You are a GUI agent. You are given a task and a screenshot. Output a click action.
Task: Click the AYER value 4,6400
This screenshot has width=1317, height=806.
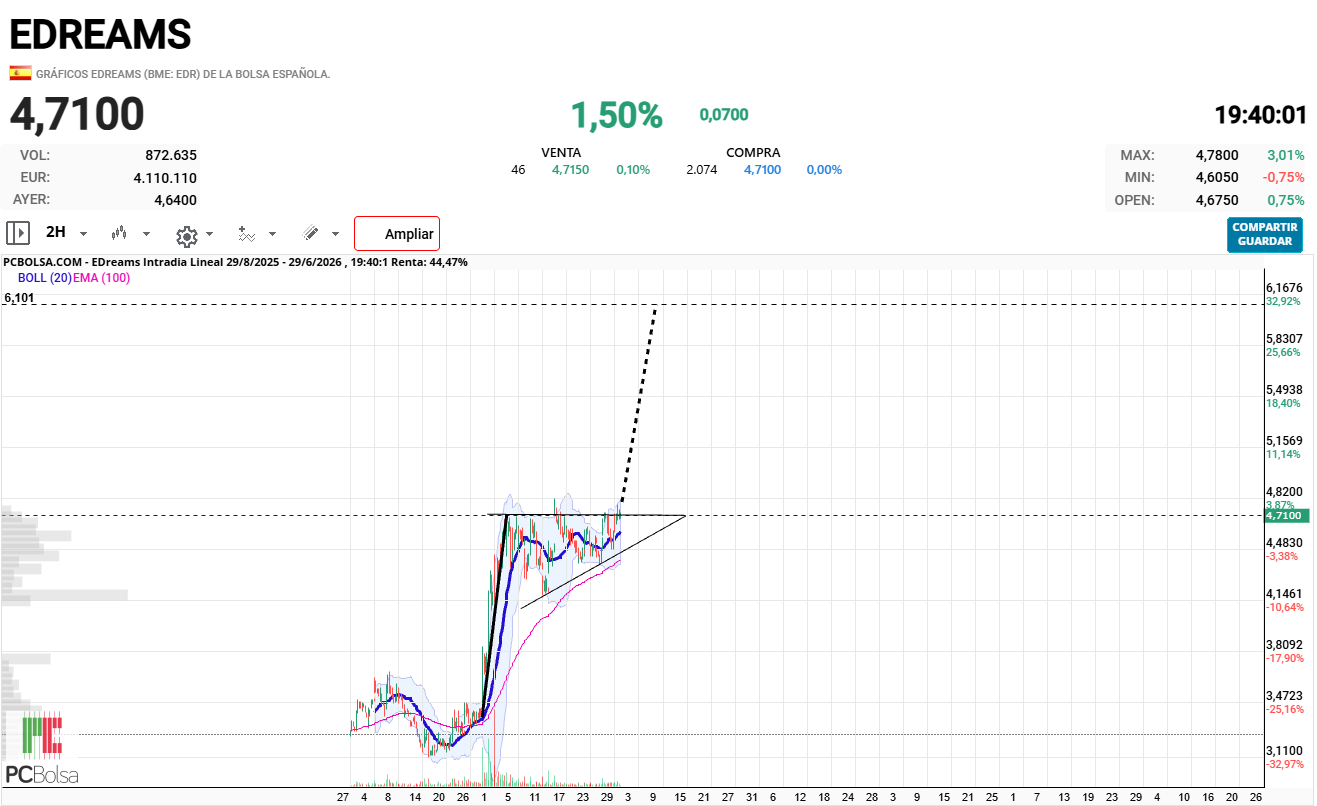175,200
